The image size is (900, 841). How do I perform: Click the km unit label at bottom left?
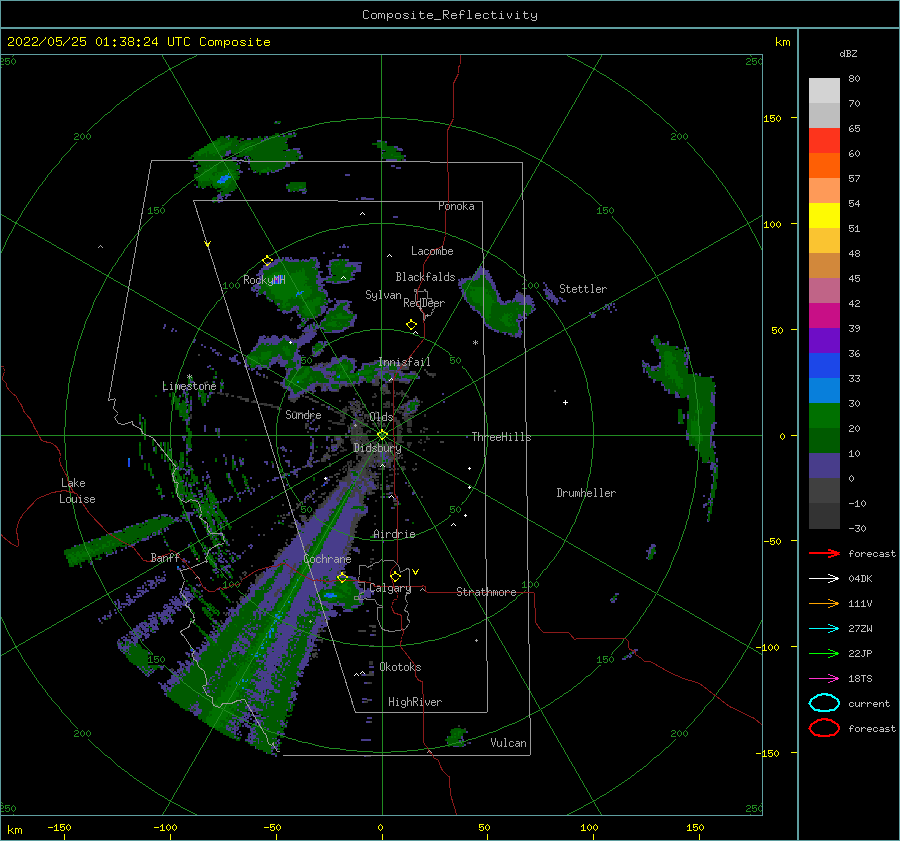[14, 830]
